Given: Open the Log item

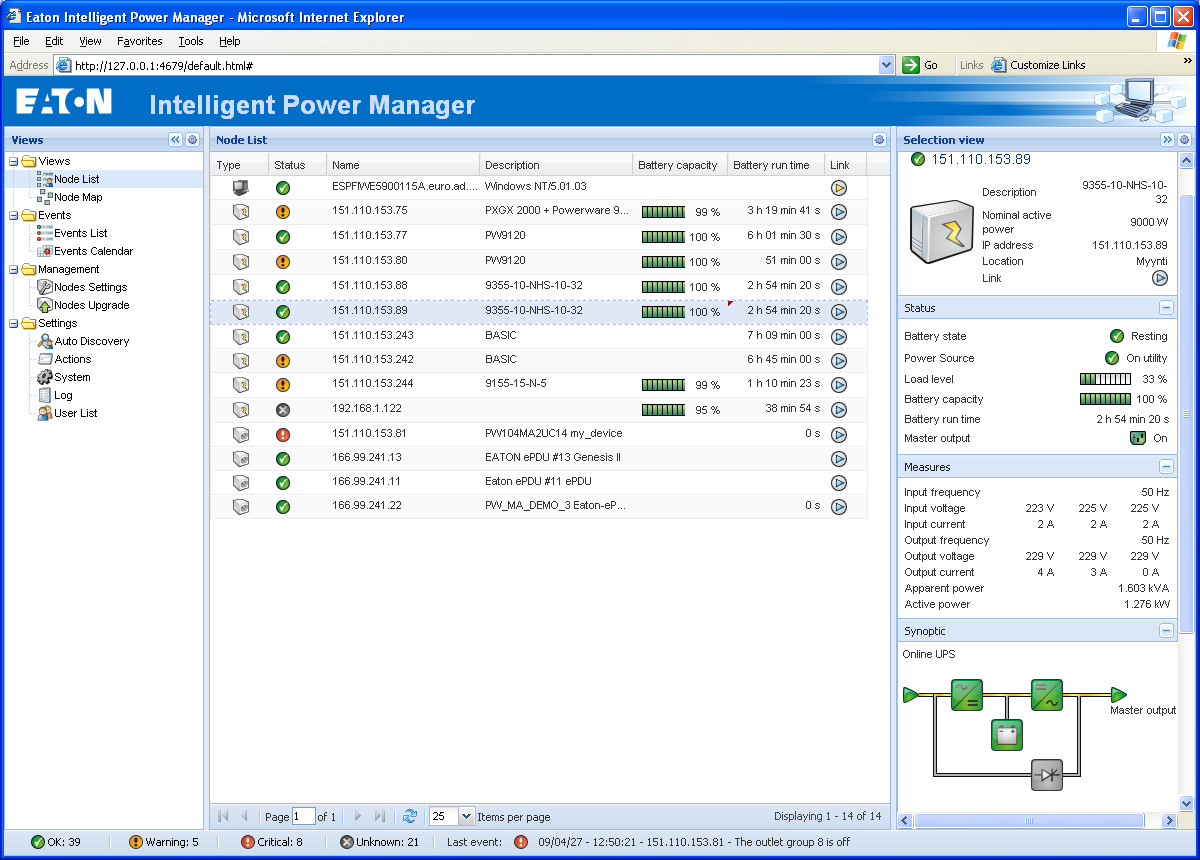Looking at the screenshot, I should pyautogui.click(x=63, y=395).
